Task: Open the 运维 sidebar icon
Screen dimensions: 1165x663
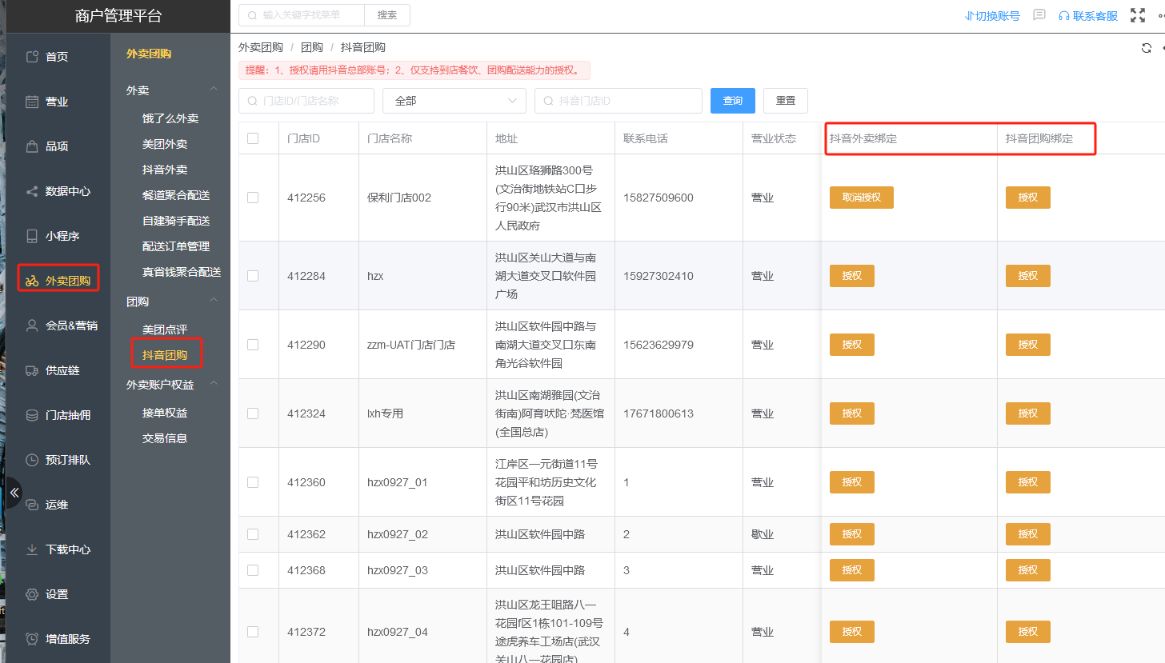Action: click(x=32, y=505)
